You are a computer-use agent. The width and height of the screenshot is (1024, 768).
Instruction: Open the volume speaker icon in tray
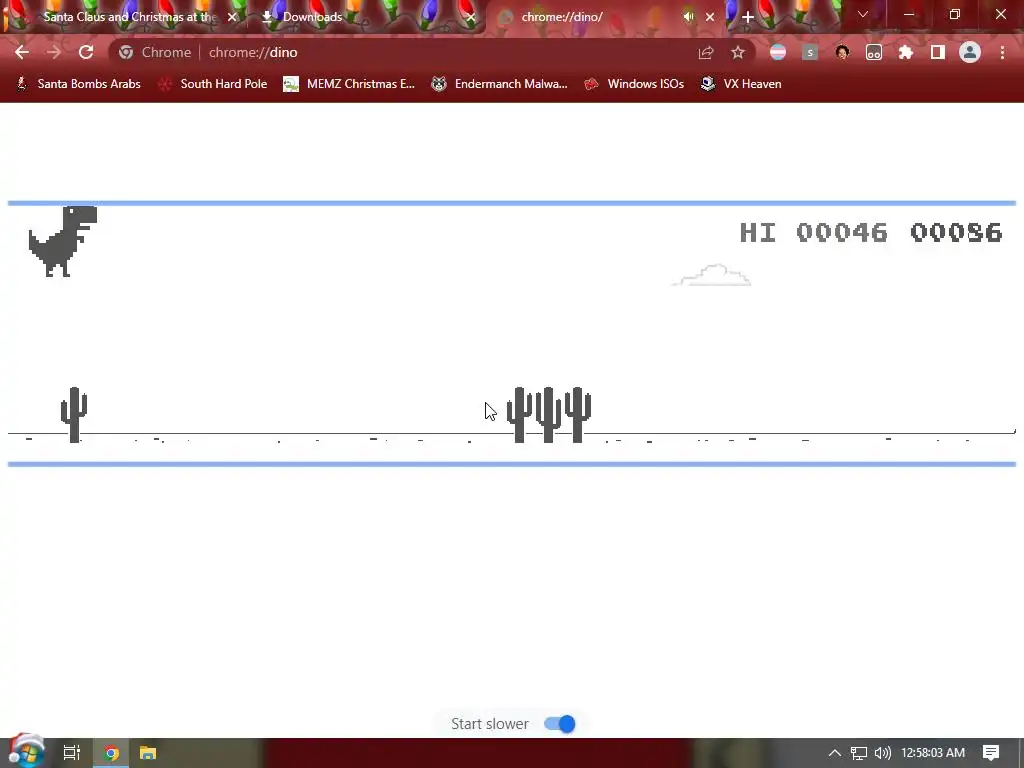882,753
